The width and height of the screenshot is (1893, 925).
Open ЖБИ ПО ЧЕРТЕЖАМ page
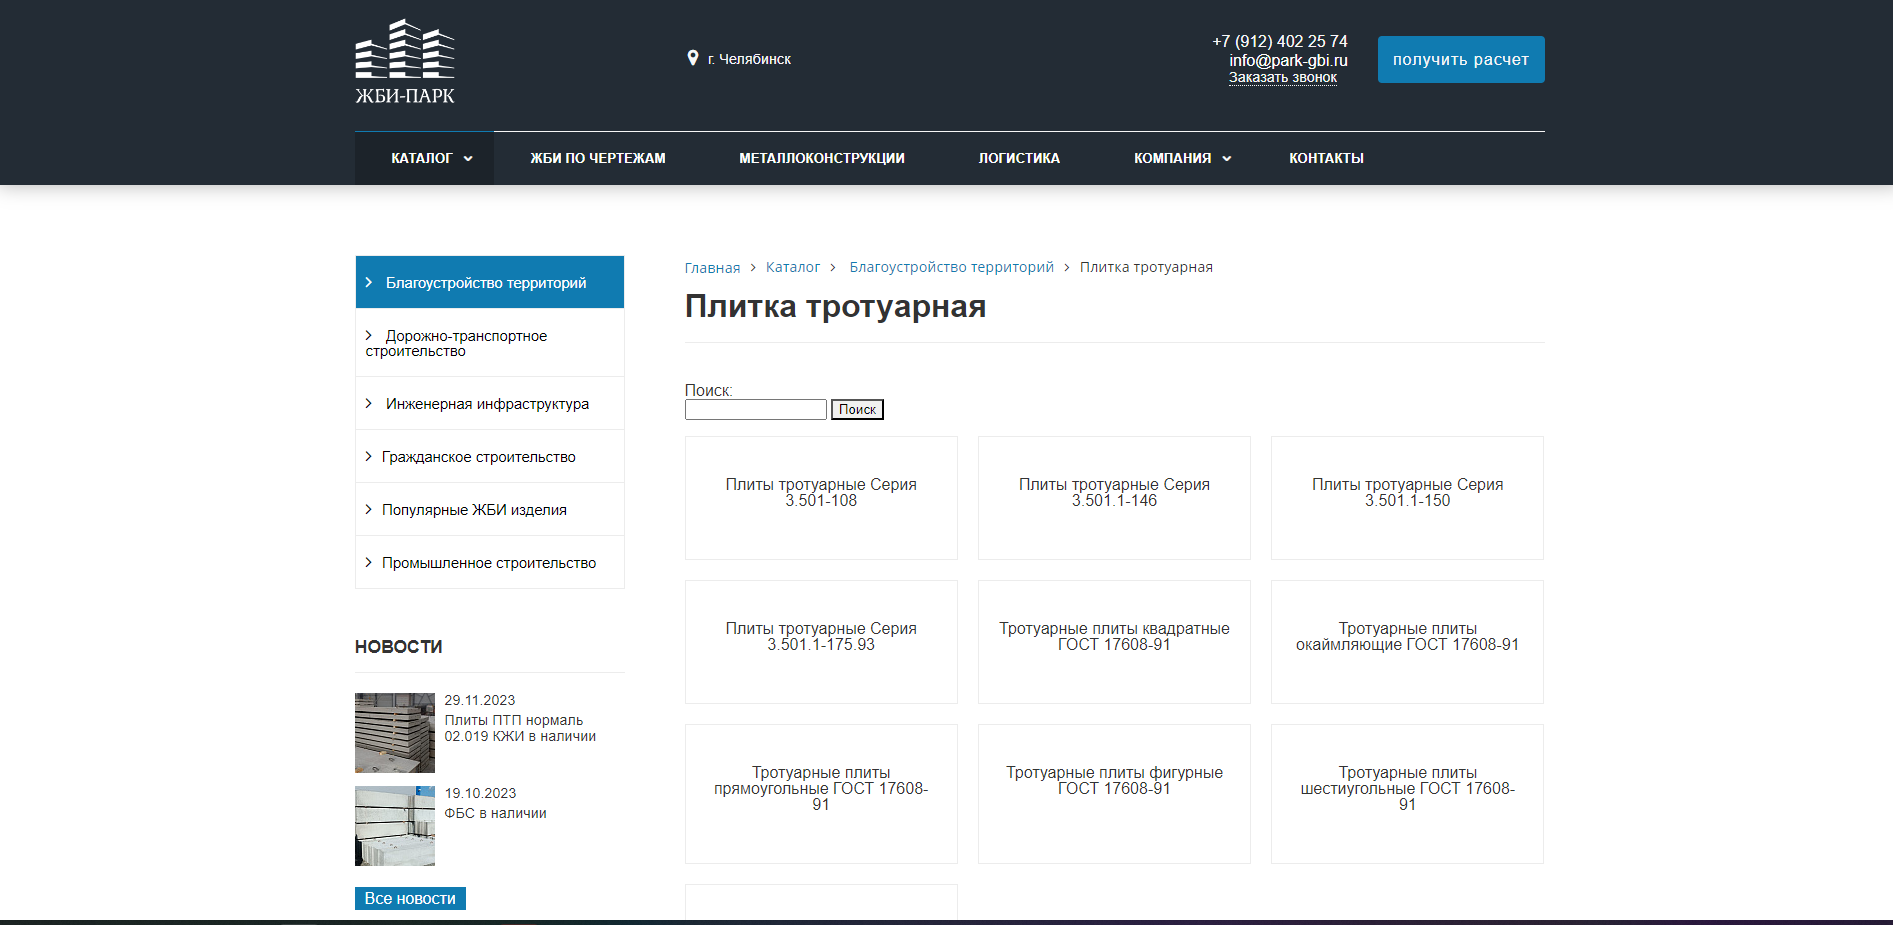point(599,158)
